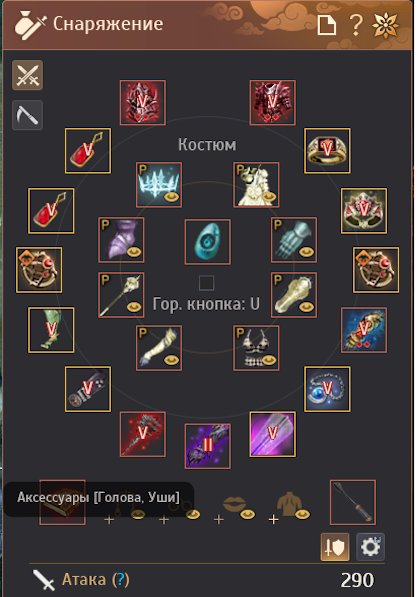Switch to the sickle life gear tab
The image size is (420, 597).
click(x=27, y=115)
